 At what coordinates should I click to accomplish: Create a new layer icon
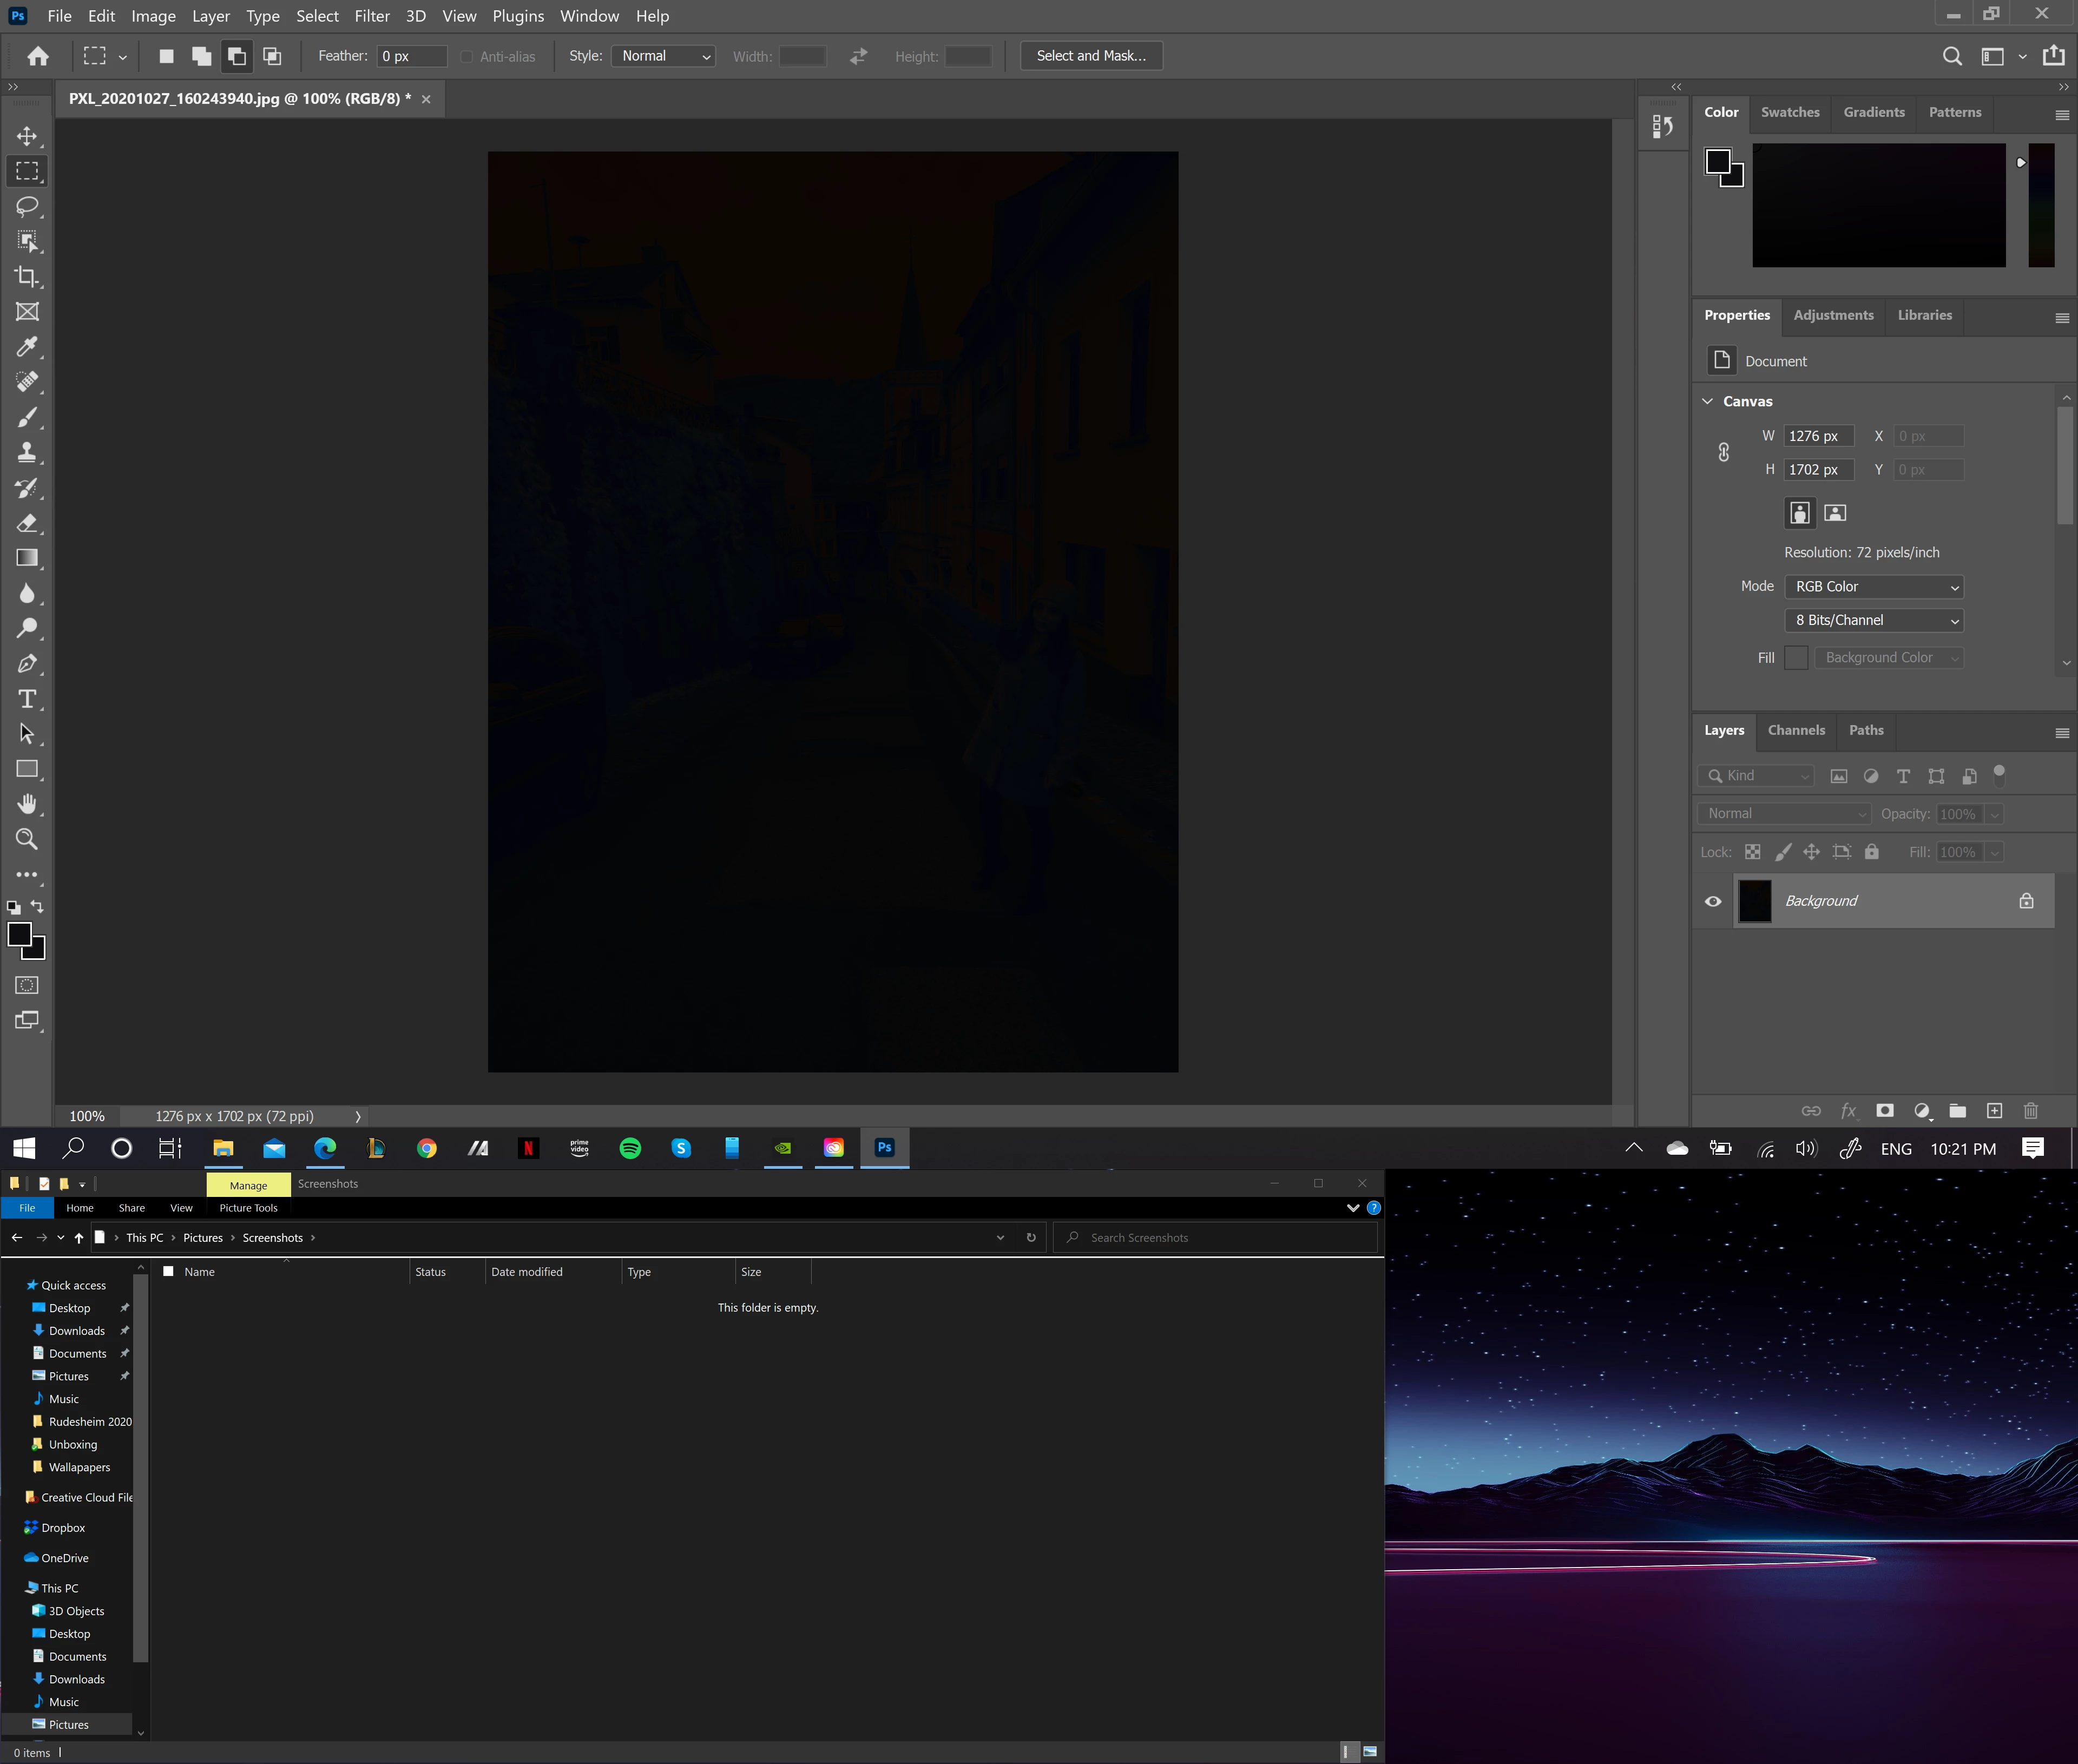point(1994,1111)
